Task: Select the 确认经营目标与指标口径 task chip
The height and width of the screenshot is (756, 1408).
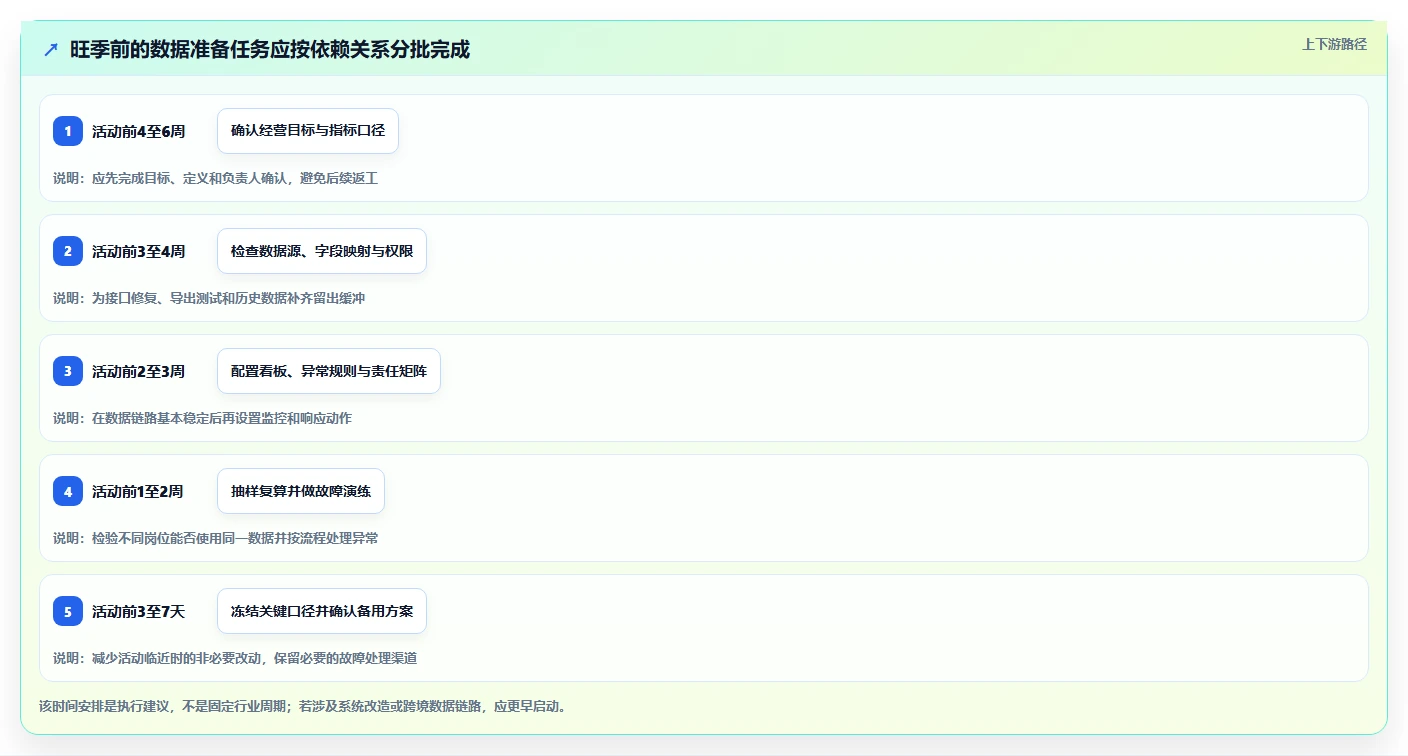Action: pyautogui.click(x=308, y=131)
